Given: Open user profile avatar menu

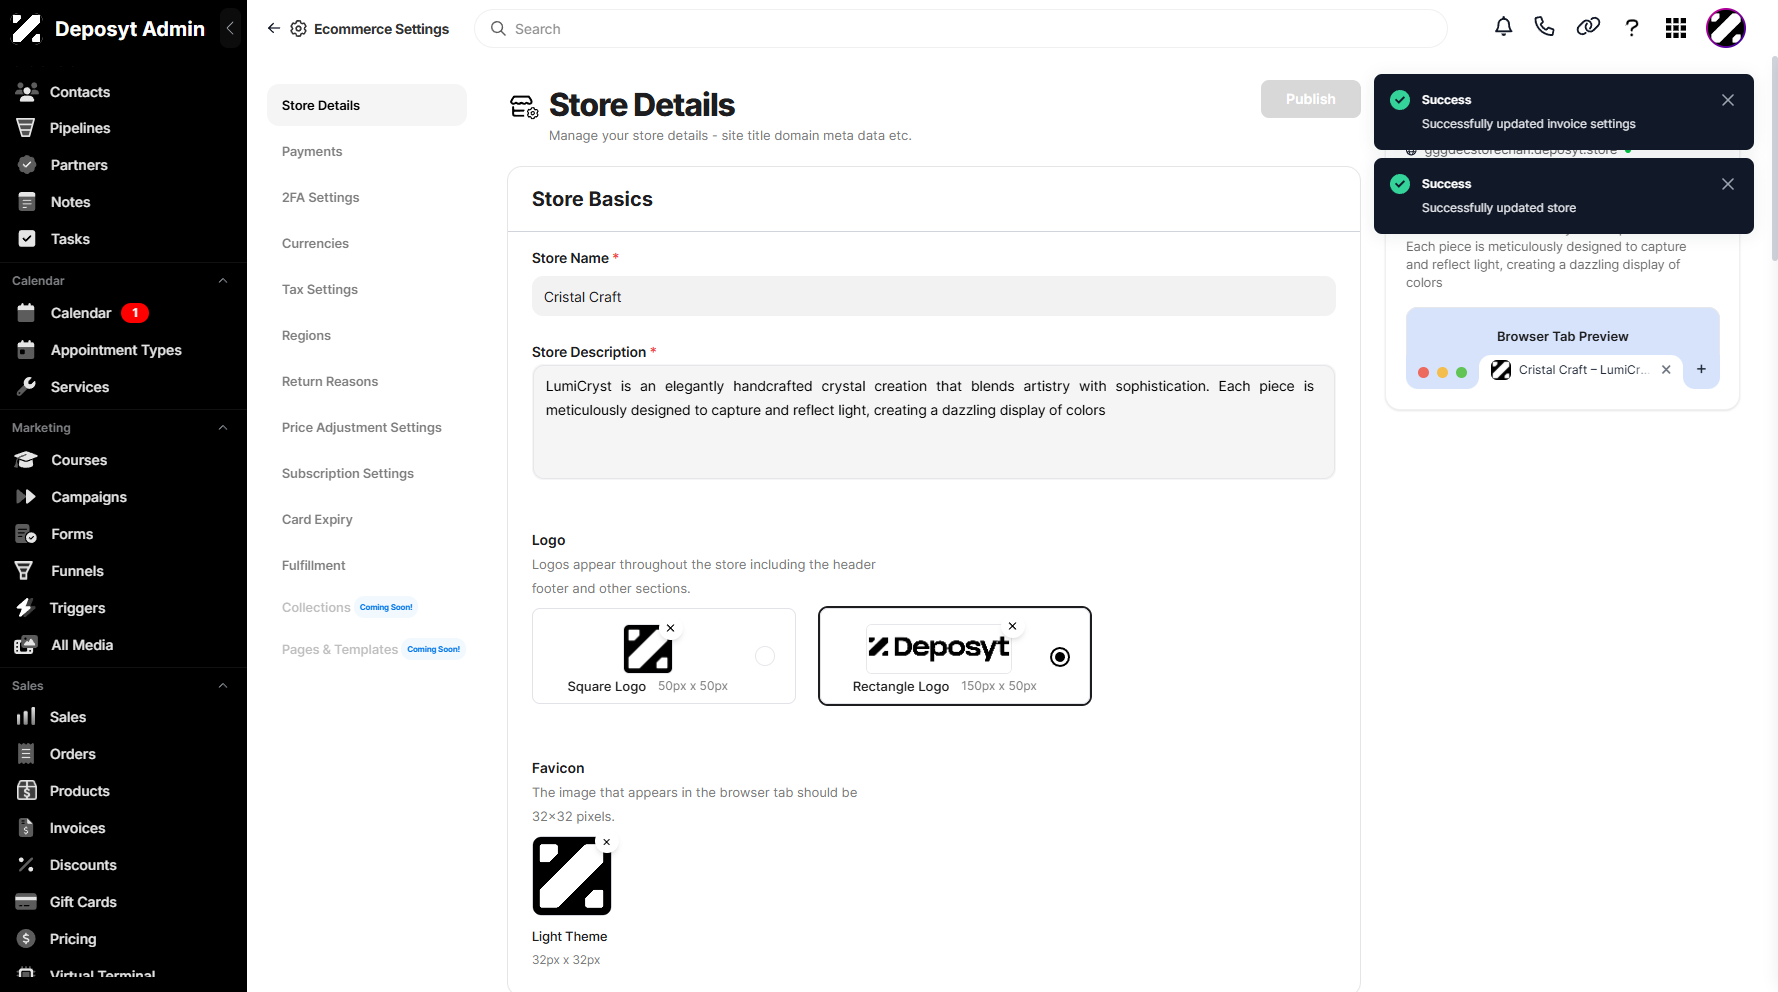Looking at the screenshot, I should pyautogui.click(x=1726, y=28).
